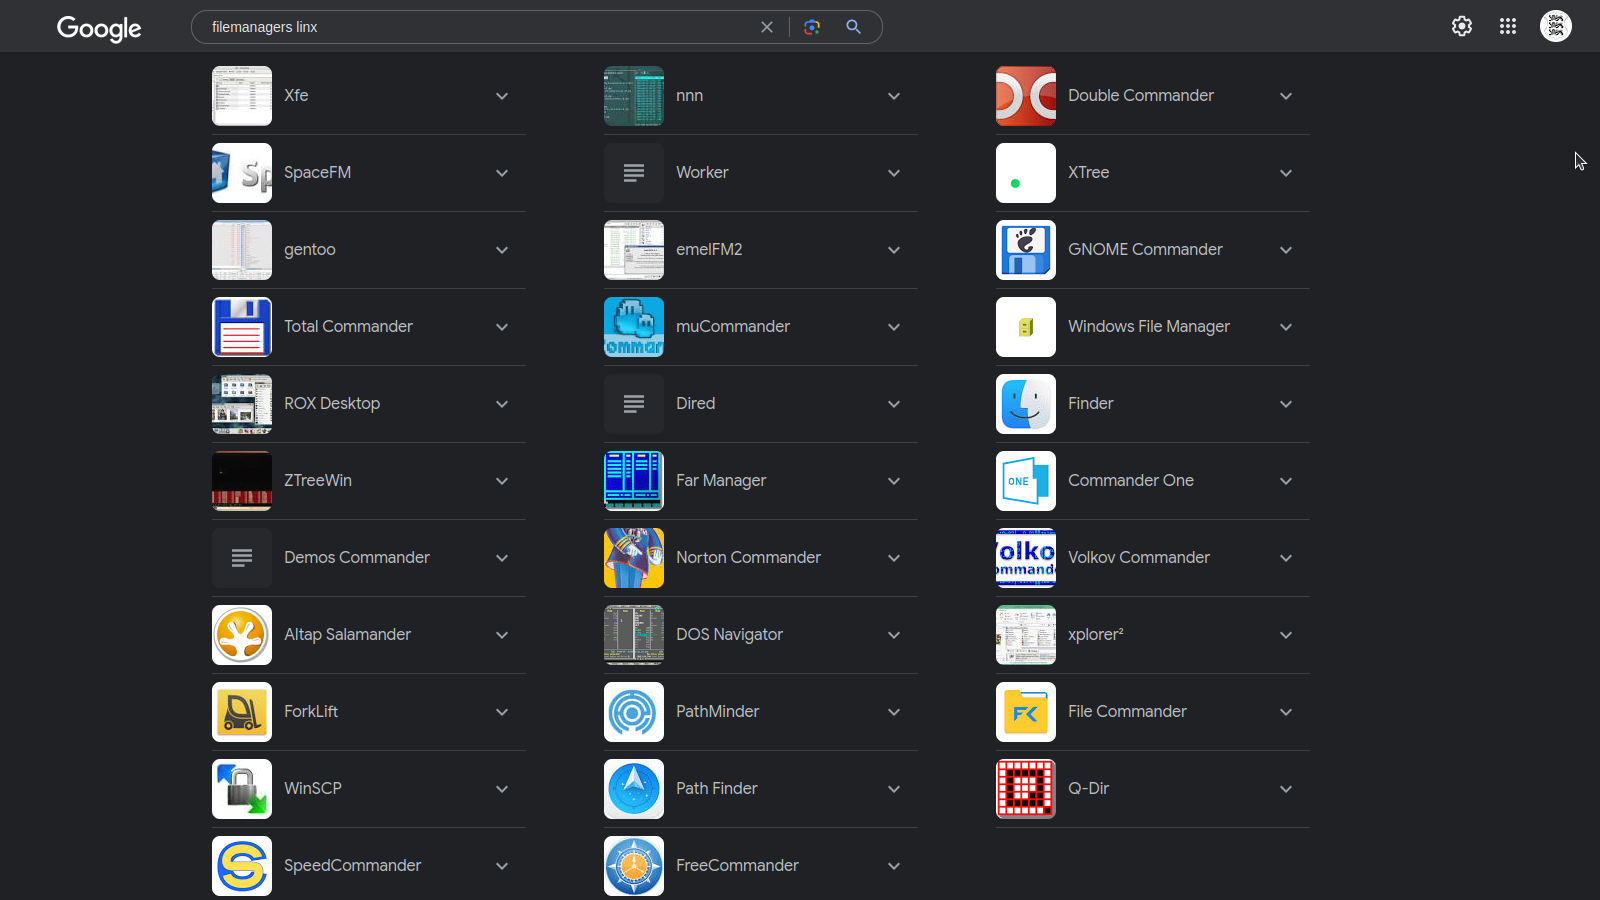Click the ForkLift app icon
The width and height of the screenshot is (1600, 900).
[242, 712]
